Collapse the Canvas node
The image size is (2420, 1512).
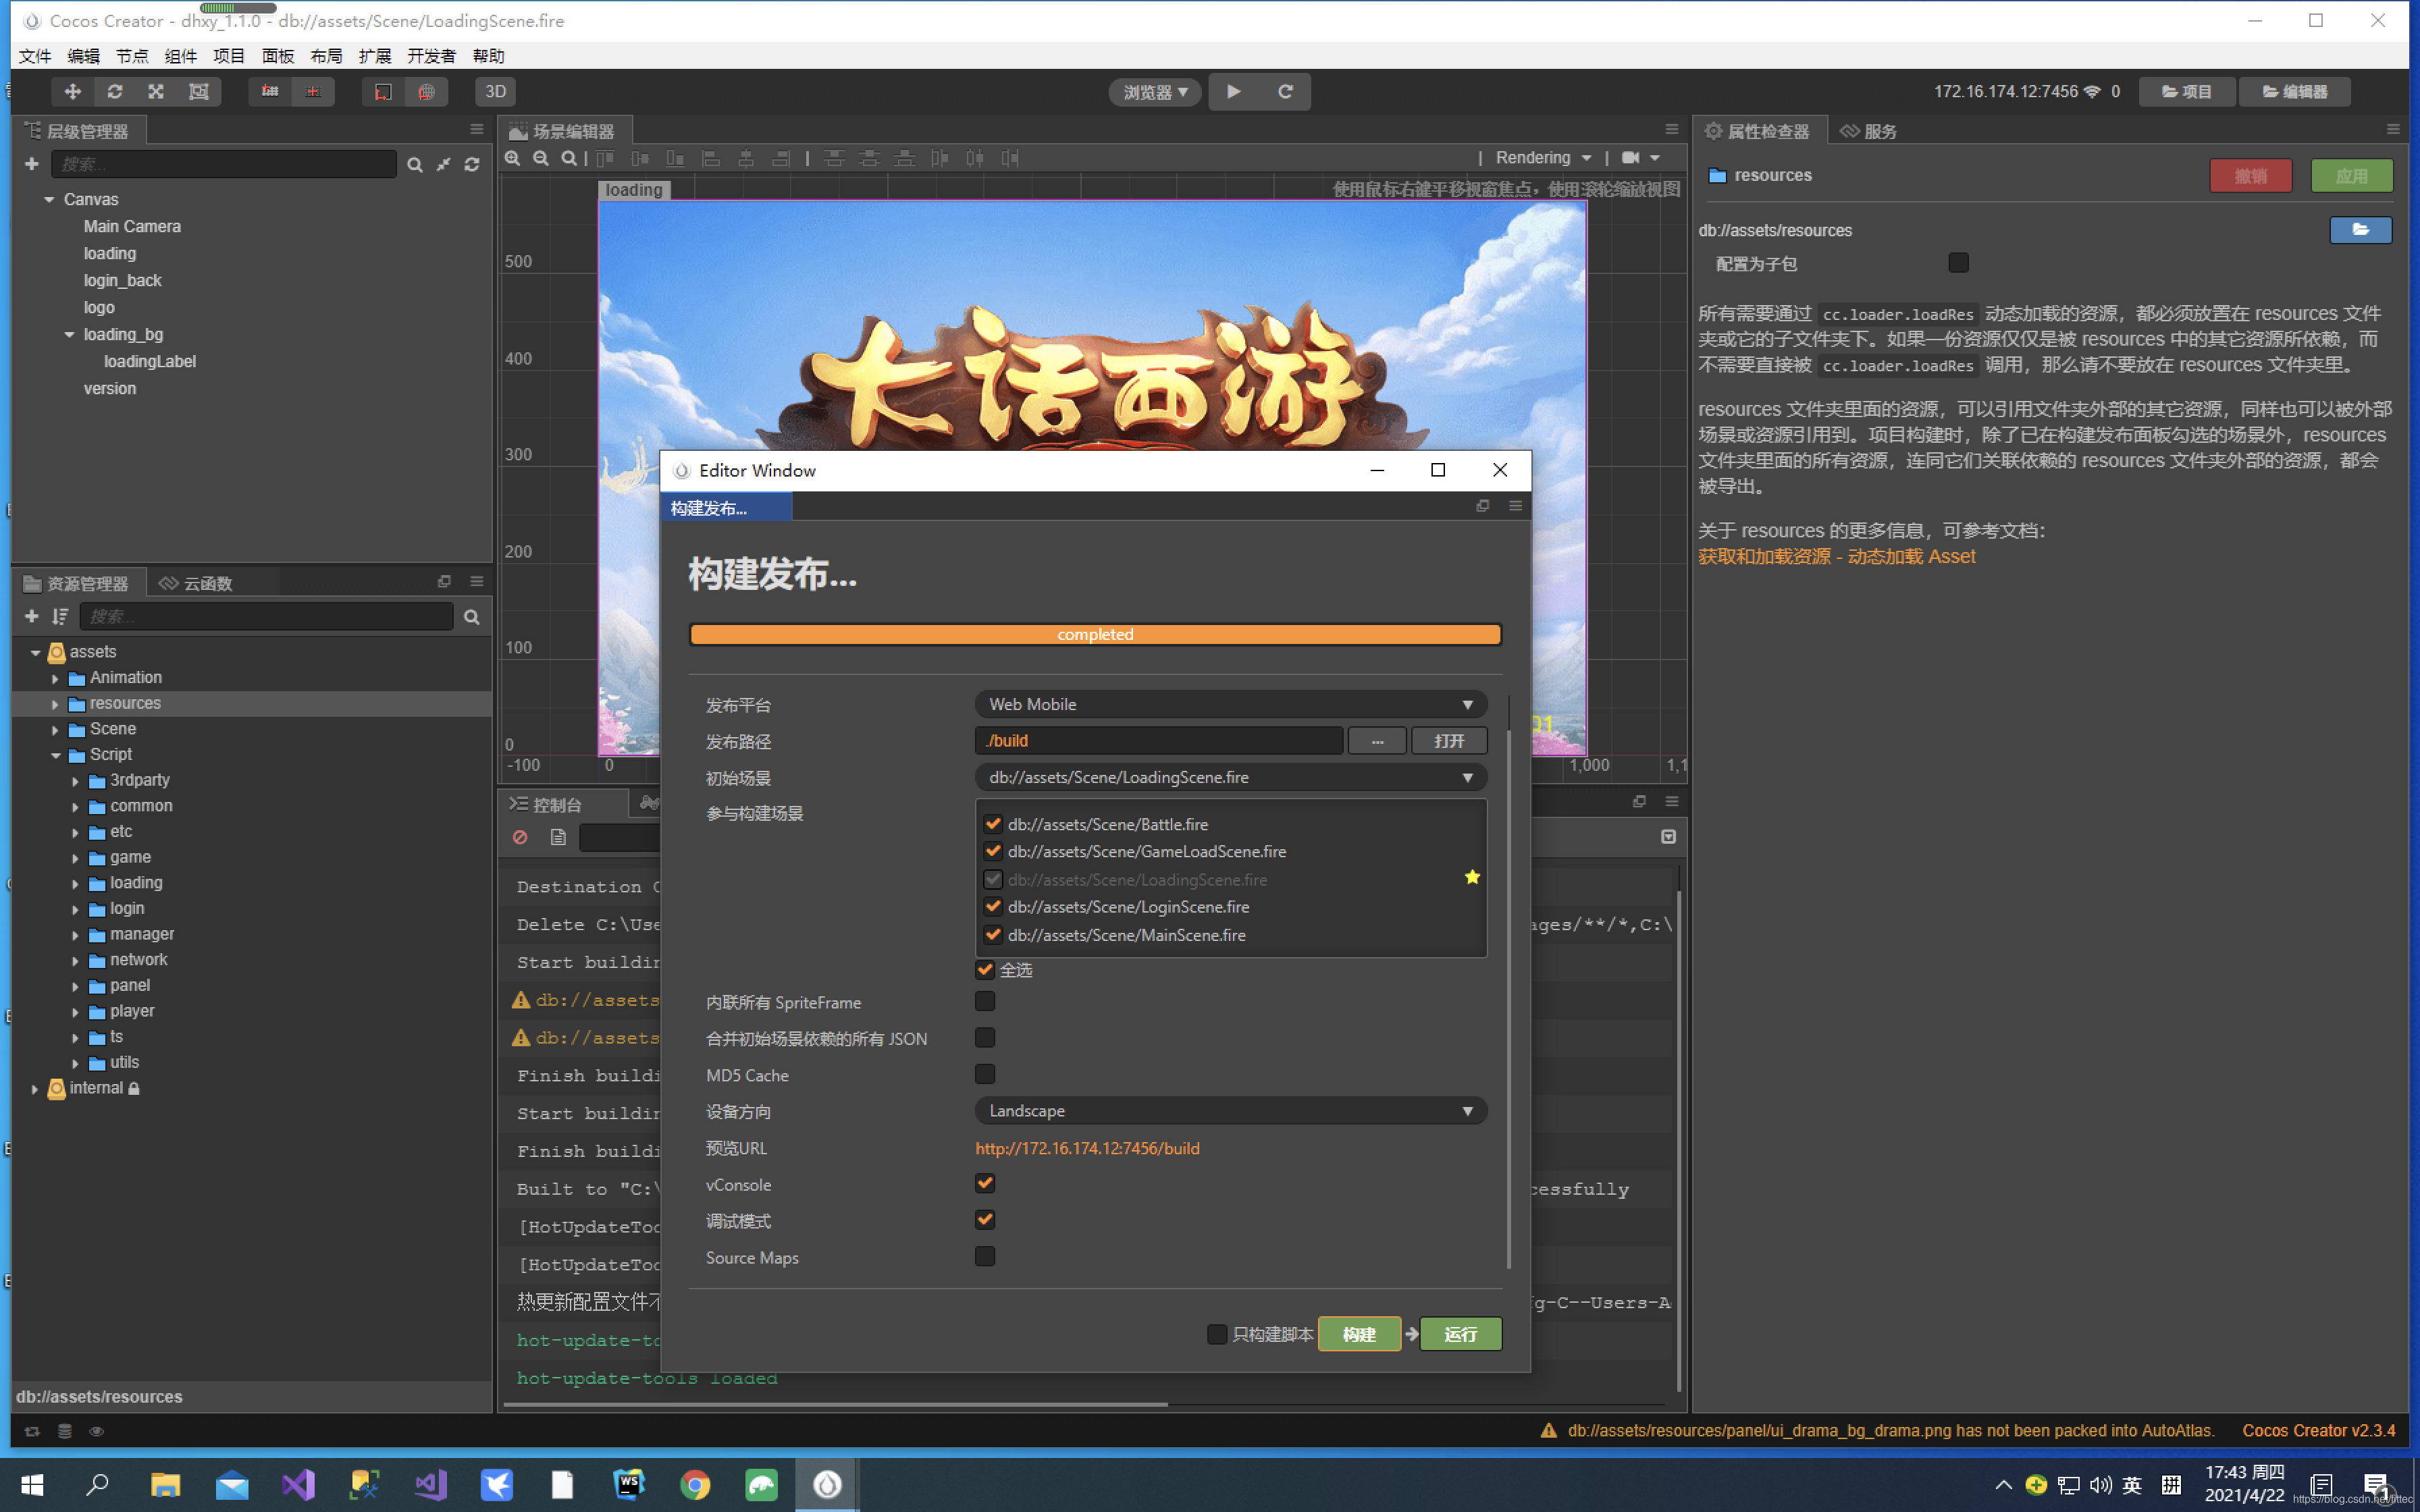pos(49,200)
